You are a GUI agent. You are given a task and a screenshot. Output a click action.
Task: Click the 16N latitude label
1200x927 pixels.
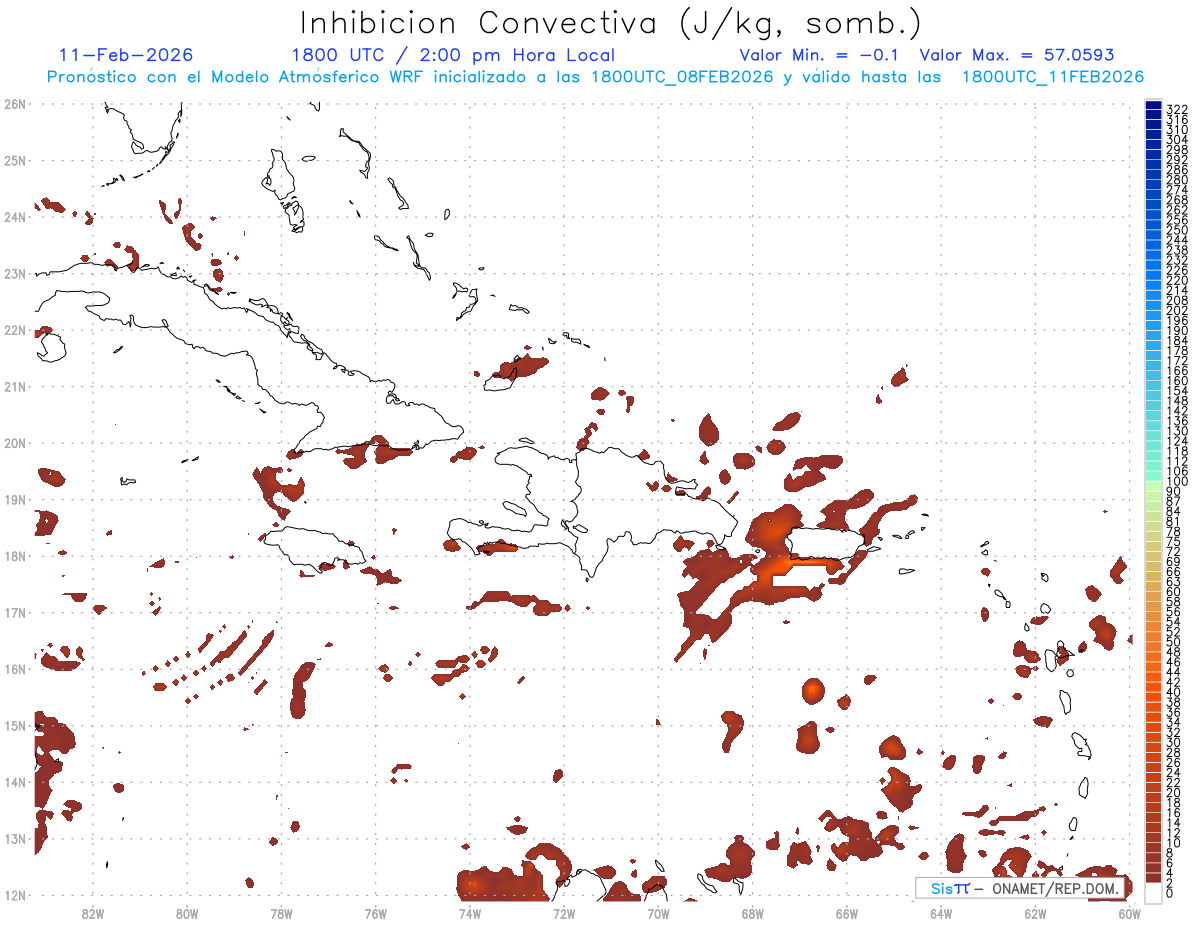[14, 669]
